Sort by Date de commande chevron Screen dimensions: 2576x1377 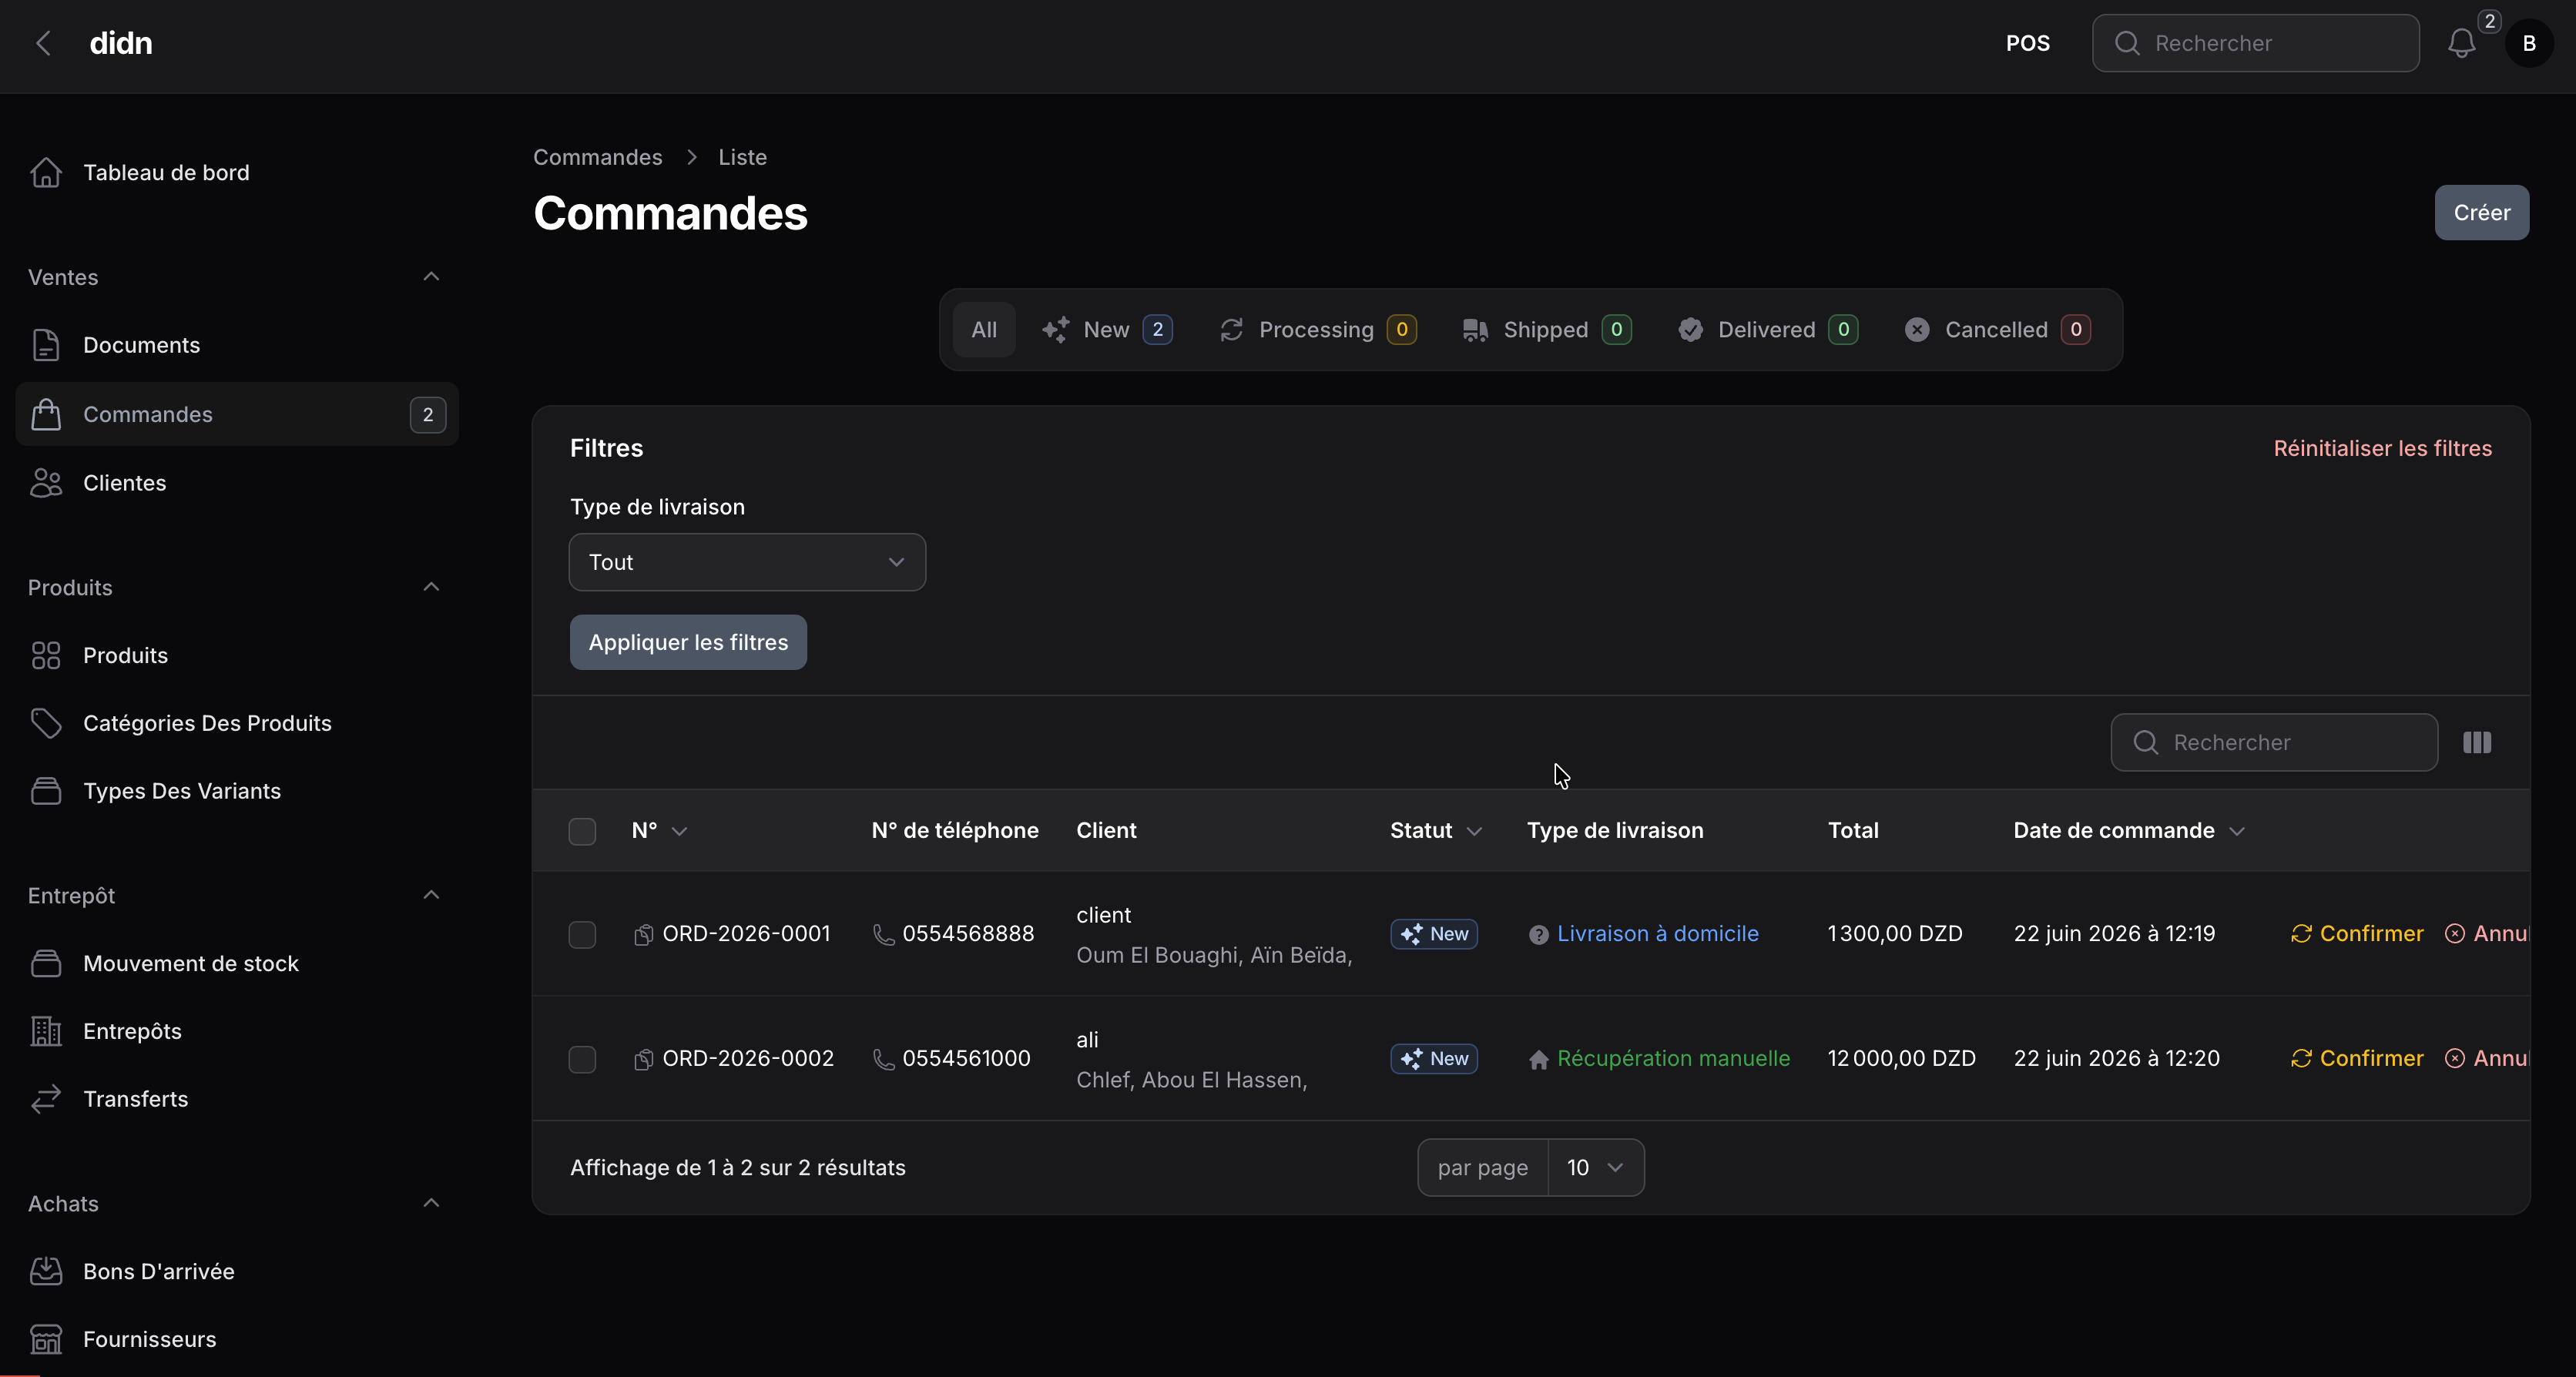coord(2237,831)
